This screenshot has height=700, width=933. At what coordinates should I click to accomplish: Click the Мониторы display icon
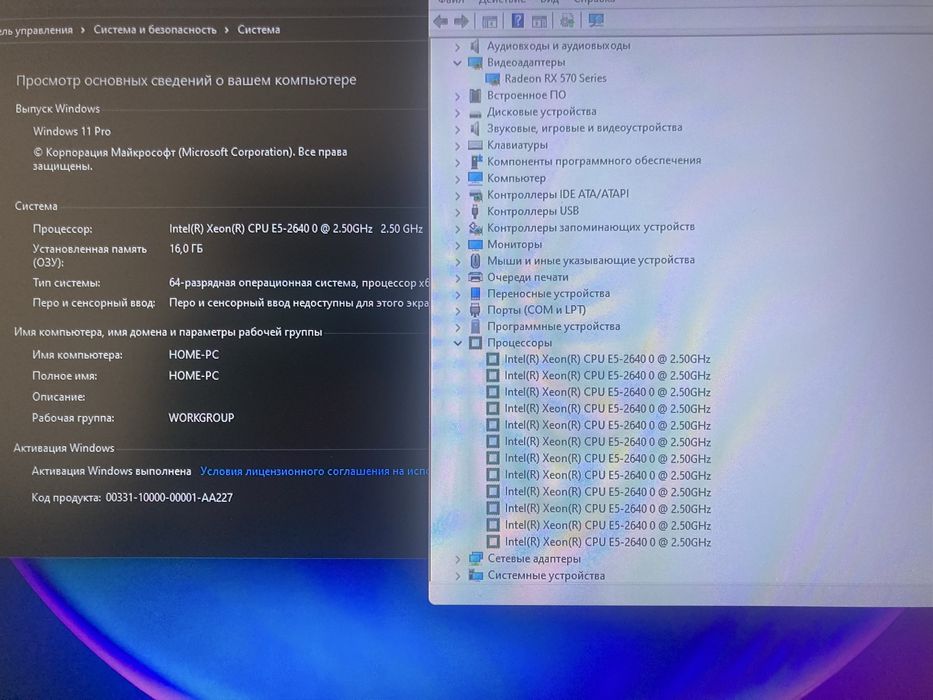(x=475, y=244)
